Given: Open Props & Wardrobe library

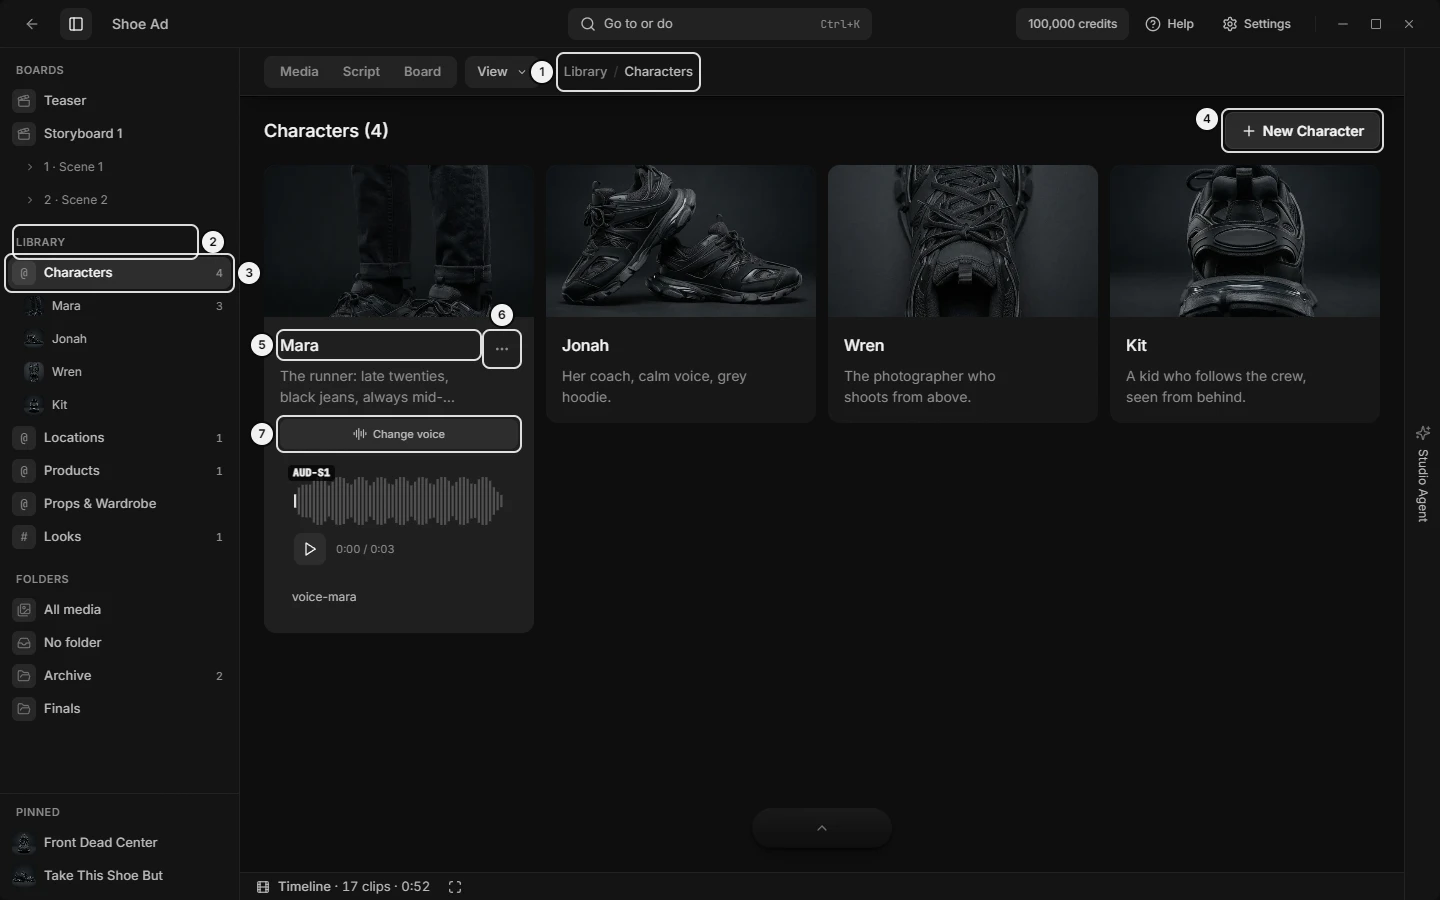Looking at the screenshot, I should click(120, 504).
